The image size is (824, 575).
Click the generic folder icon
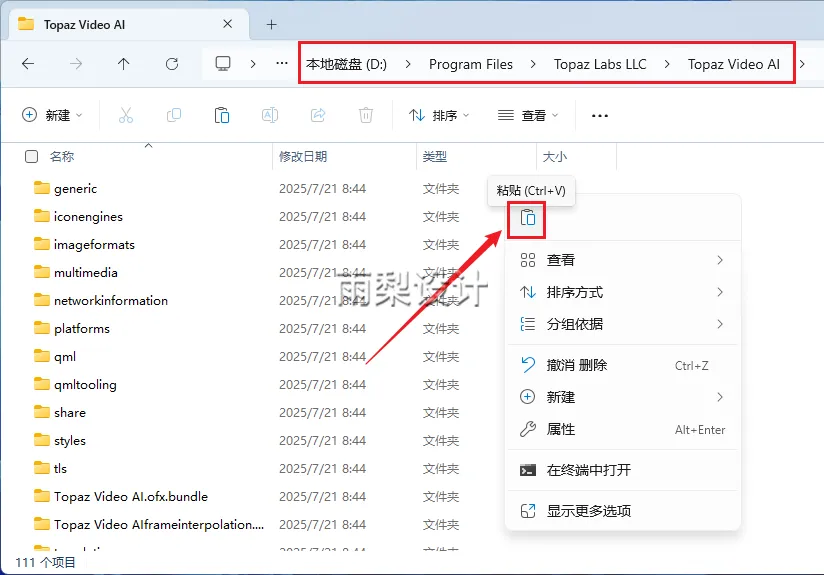coord(42,188)
